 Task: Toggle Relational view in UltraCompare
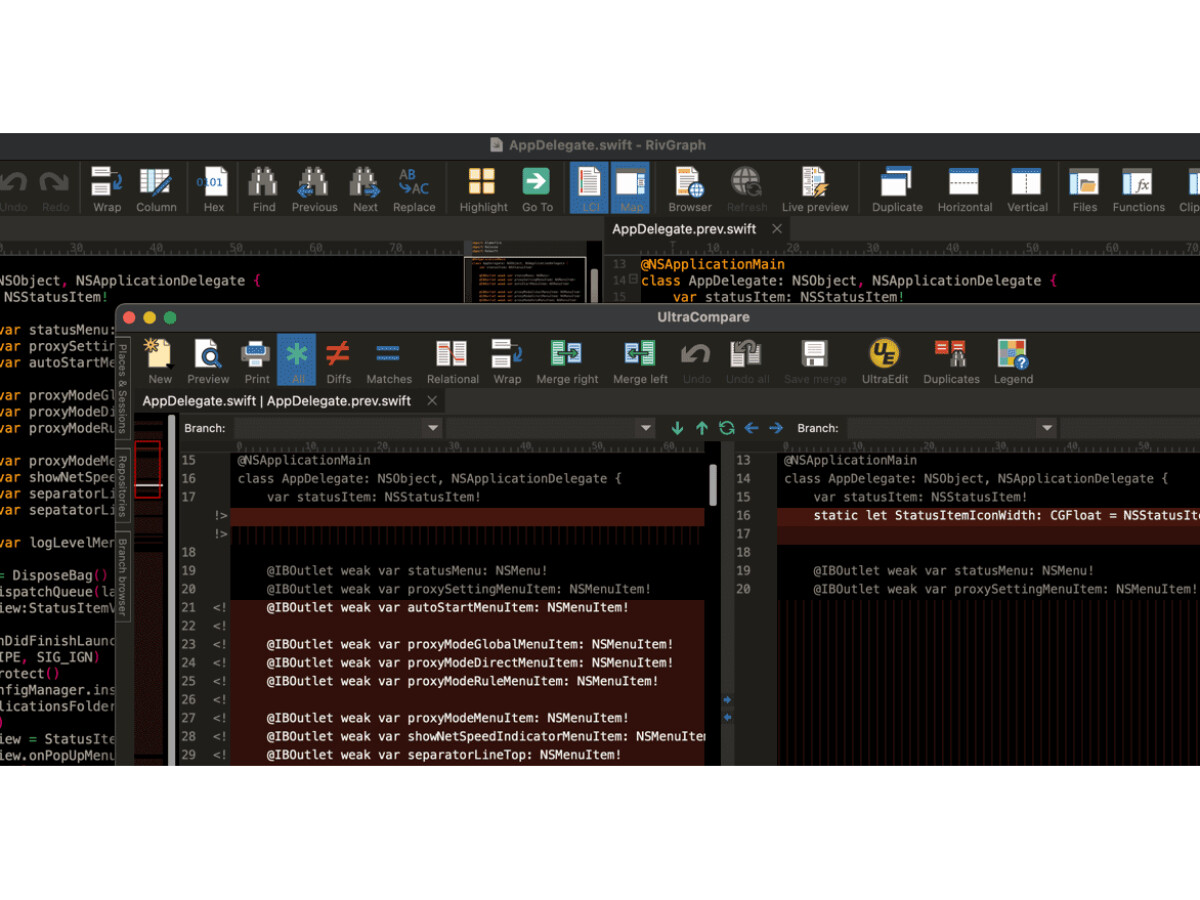pos(452,361)
